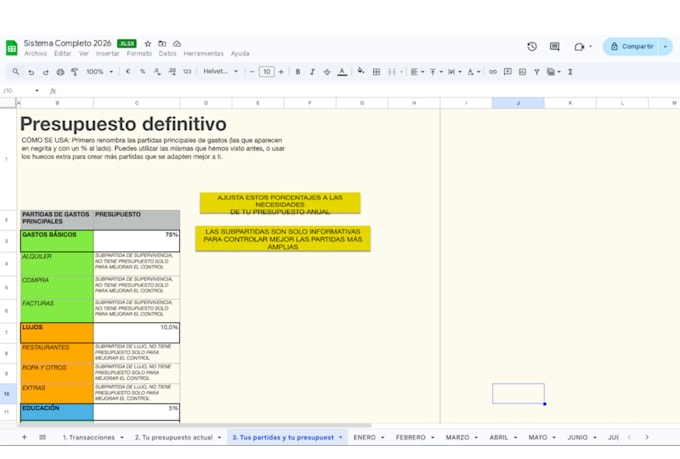
Task: Open version history clock icon
Action: click(x=532, y=46)
